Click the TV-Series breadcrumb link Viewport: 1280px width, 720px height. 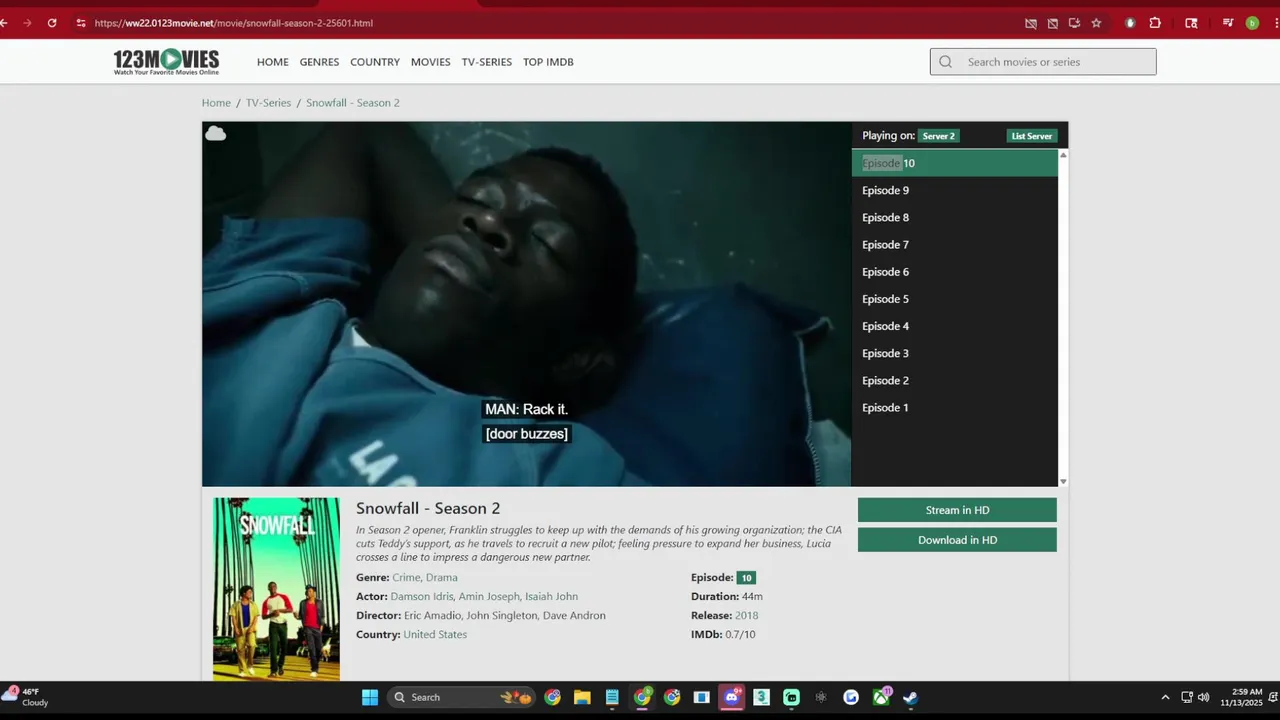268,103
